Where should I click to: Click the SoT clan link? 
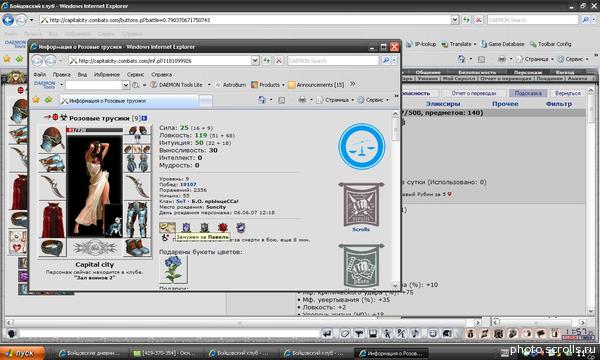181,201
